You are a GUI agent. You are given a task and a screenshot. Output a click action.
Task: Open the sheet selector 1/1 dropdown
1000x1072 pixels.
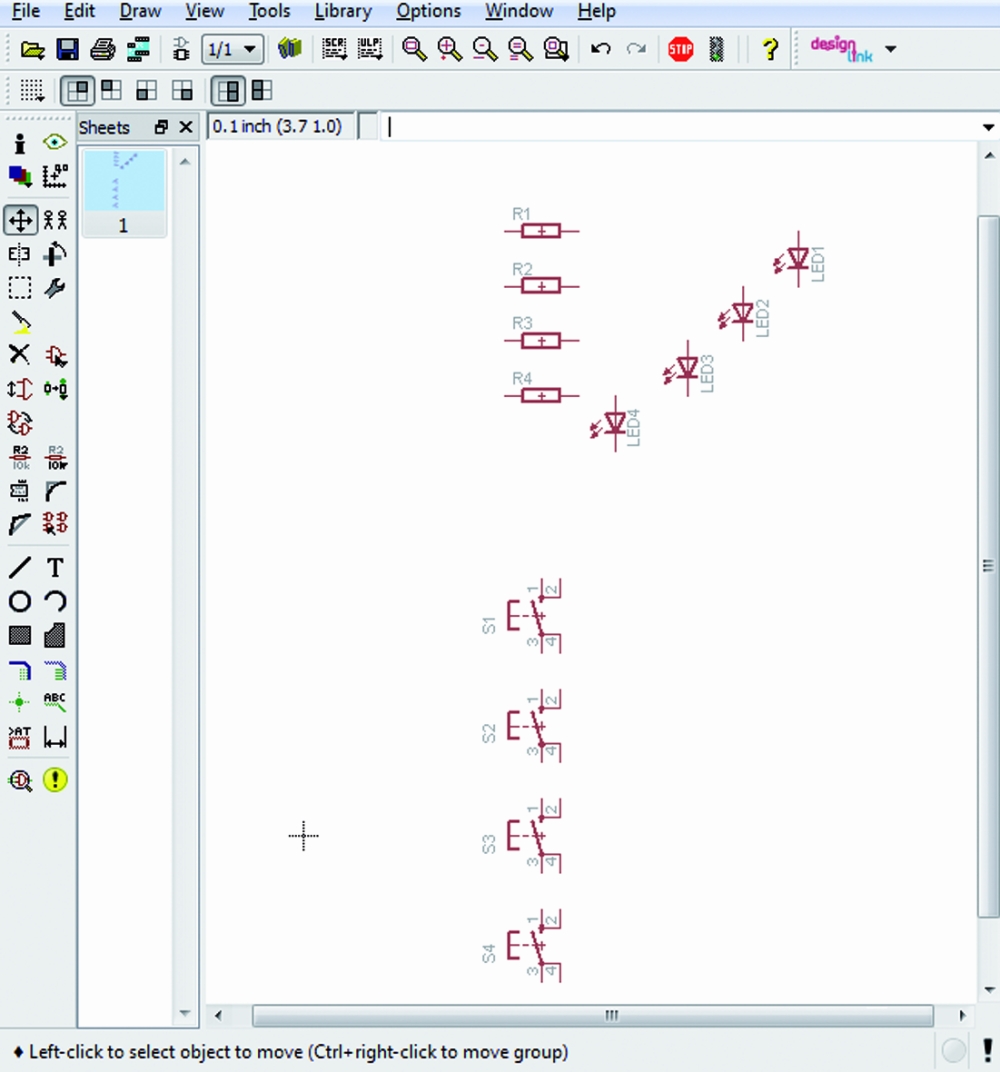(233, 49)
